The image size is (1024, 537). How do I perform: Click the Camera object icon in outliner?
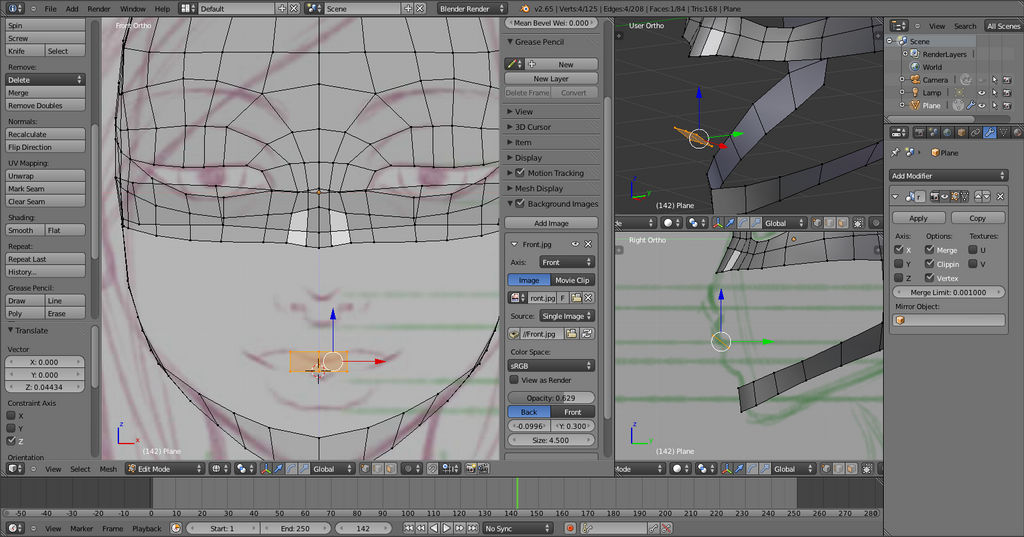point(913,80)
